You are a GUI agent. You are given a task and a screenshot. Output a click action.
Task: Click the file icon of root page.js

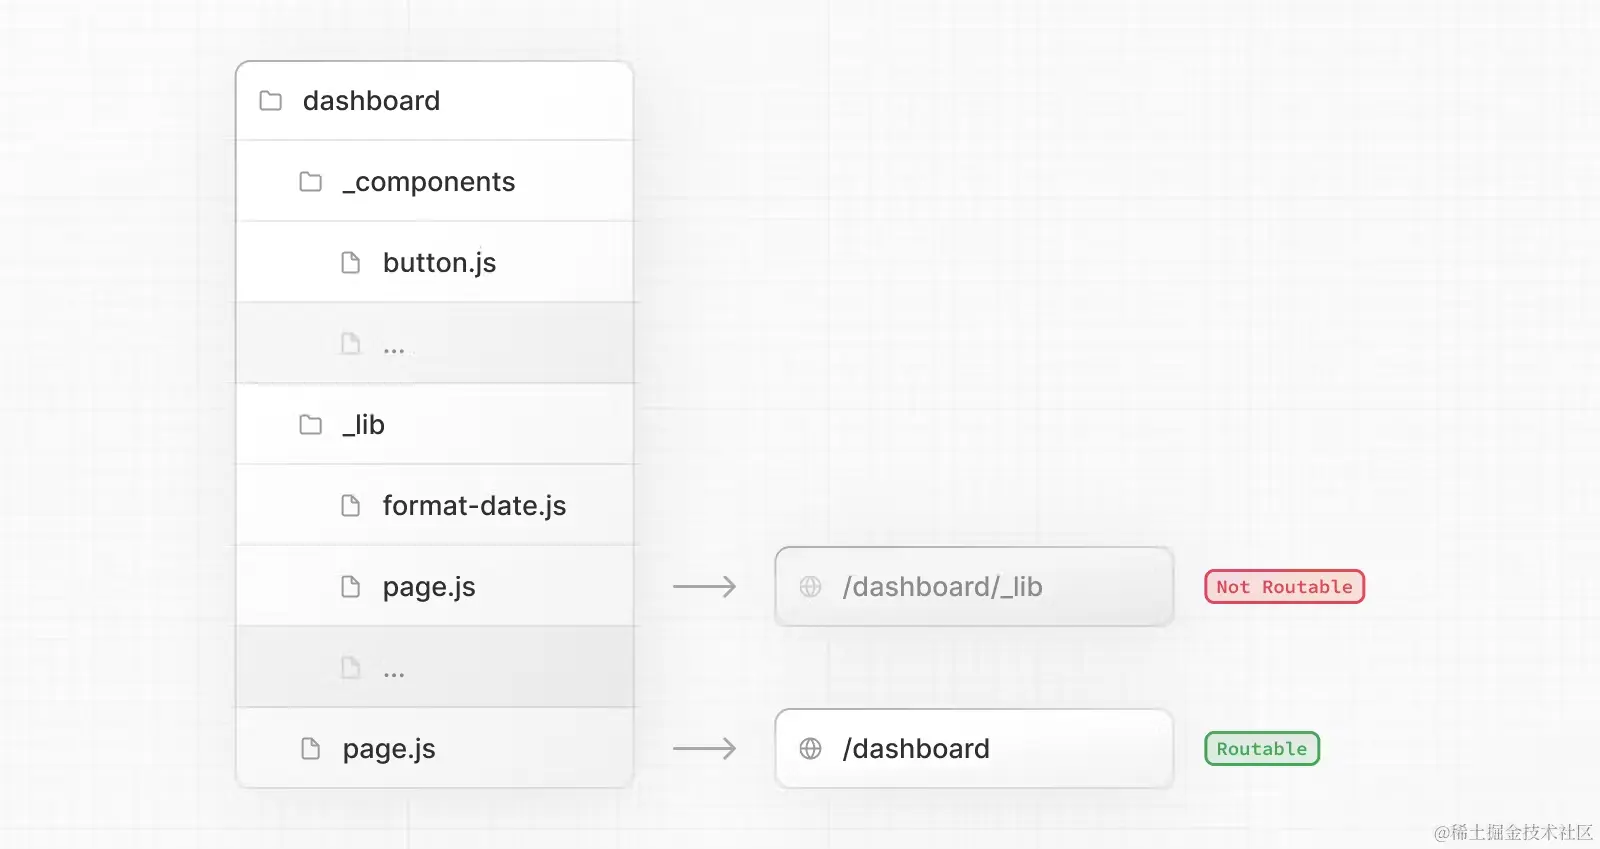(311, 749)
